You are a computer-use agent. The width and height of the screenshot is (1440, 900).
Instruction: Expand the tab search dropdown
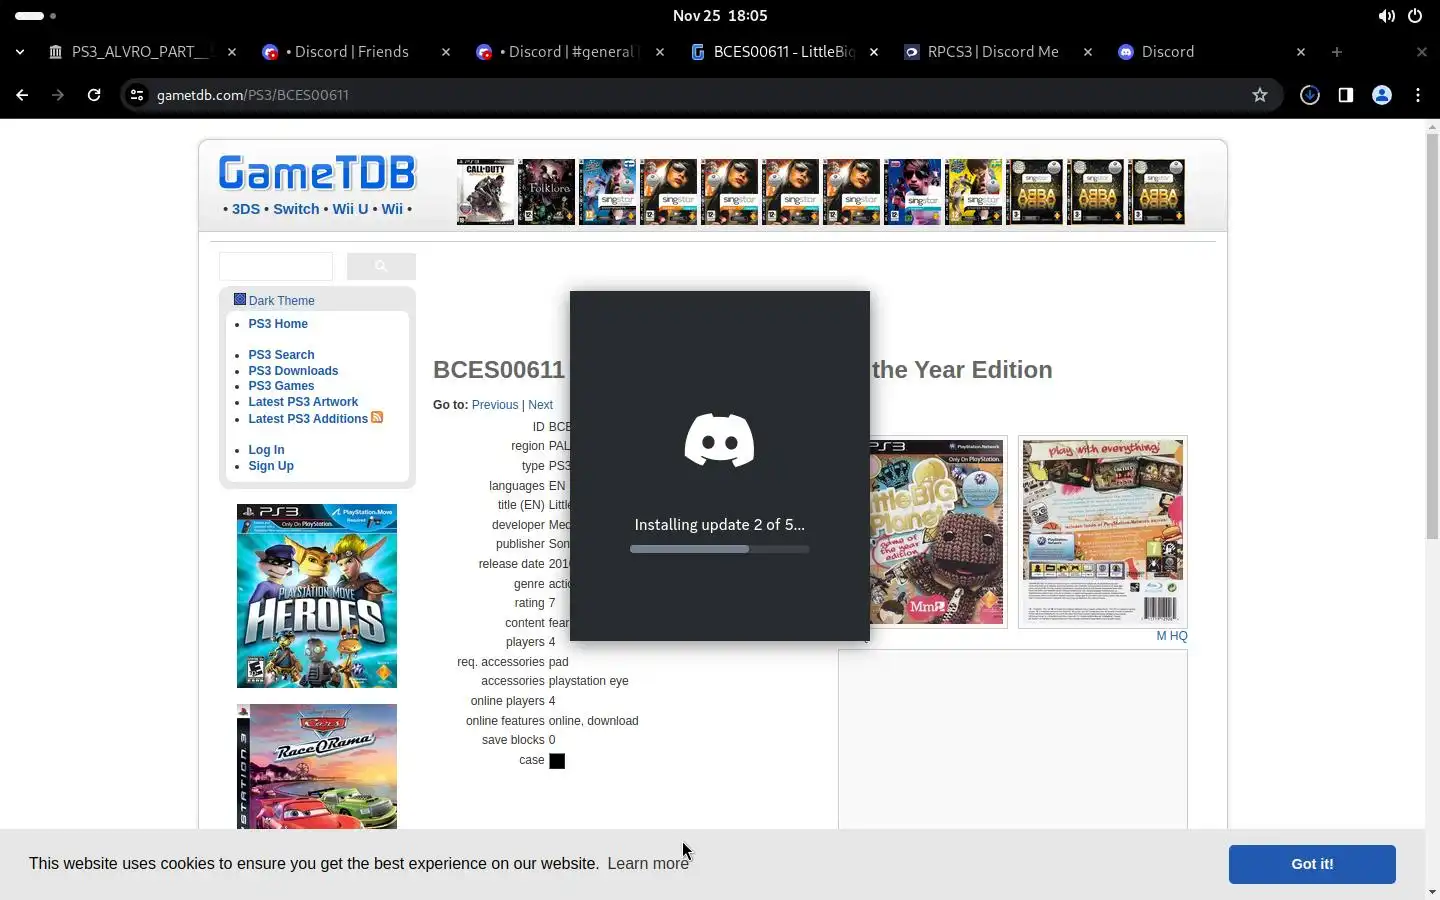pyautogui.click(x=20, y=52)
